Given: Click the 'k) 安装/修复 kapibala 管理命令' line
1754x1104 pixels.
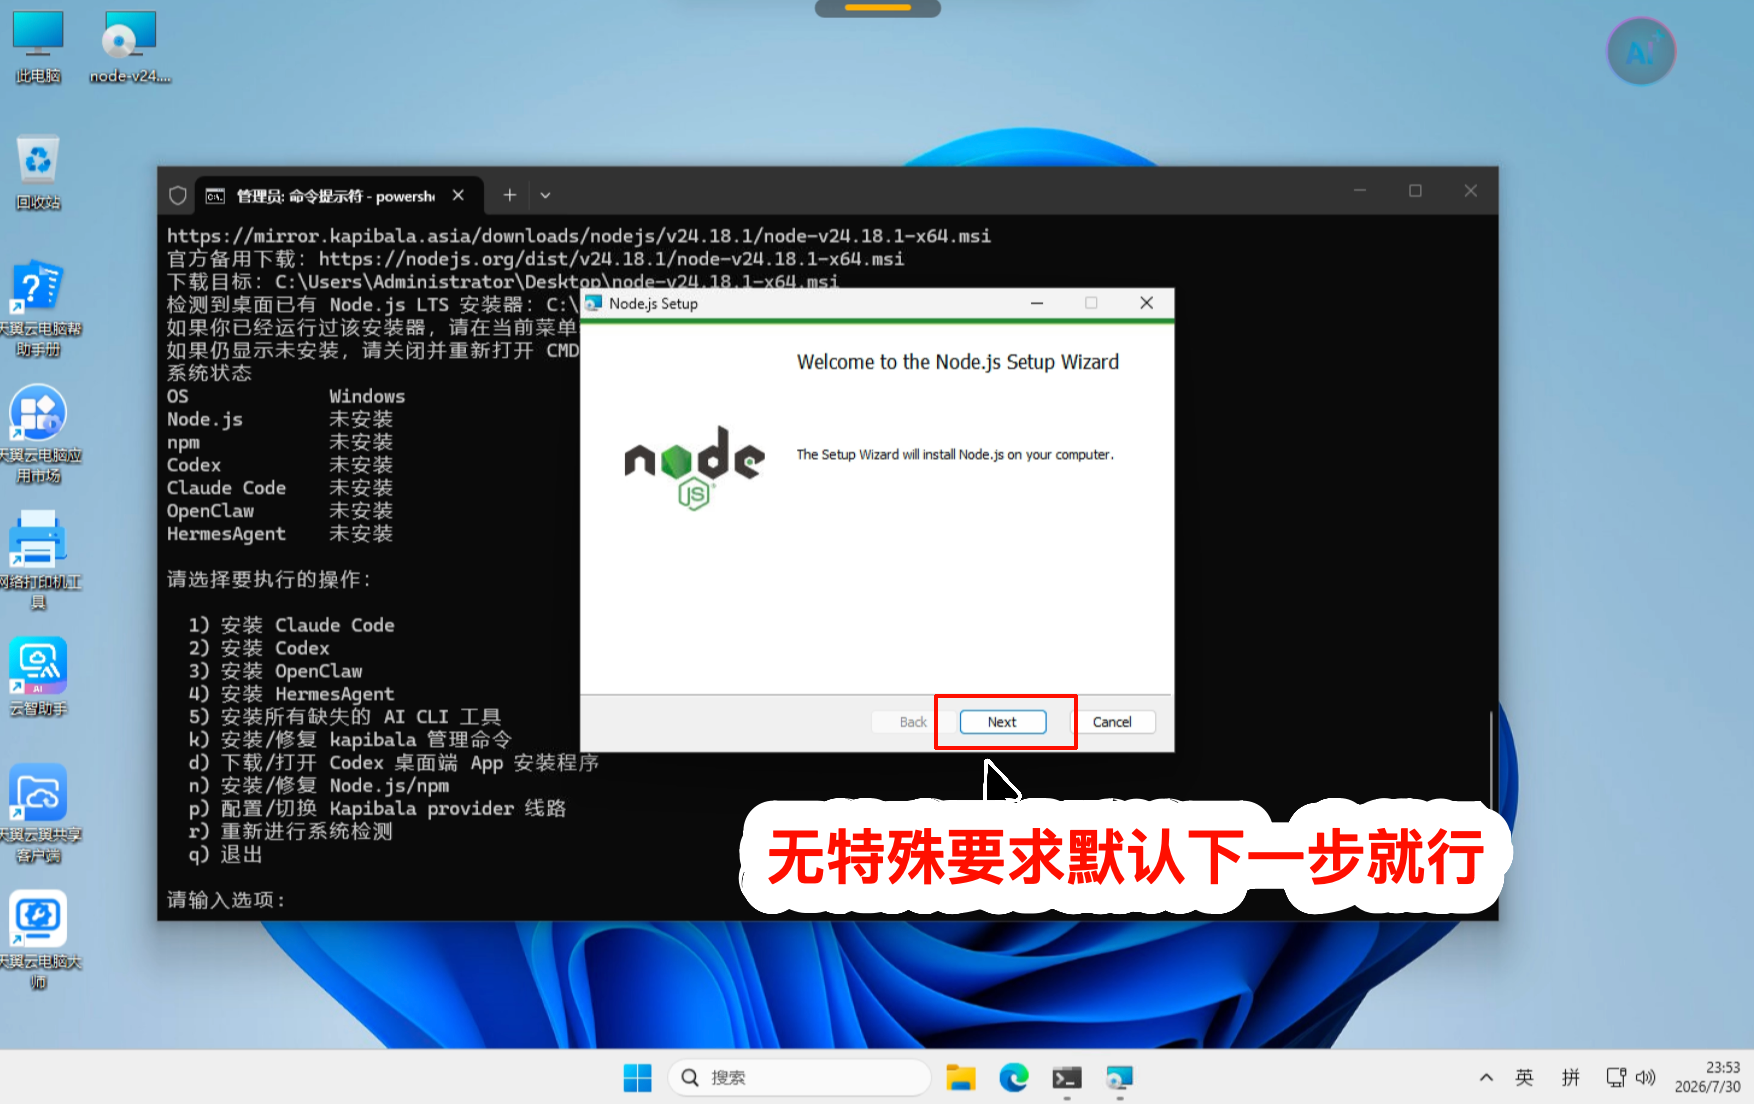Looking at the screenshot, I should pyautogui.click(x=350, y=740).
